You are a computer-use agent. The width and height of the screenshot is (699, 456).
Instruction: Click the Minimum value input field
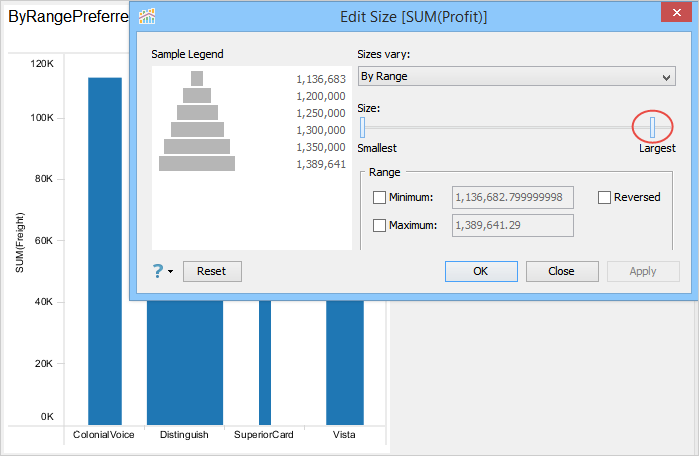click(513, 197)
